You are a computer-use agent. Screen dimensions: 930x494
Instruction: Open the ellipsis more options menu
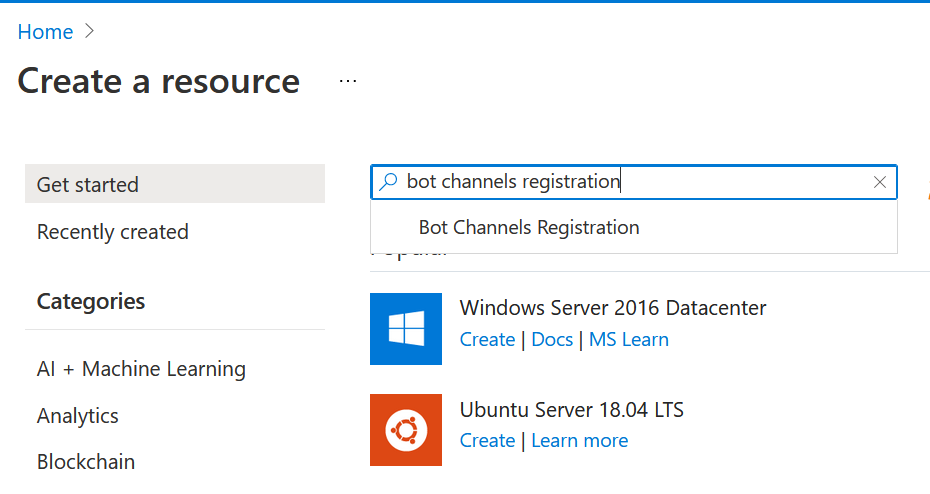[348, 82]
